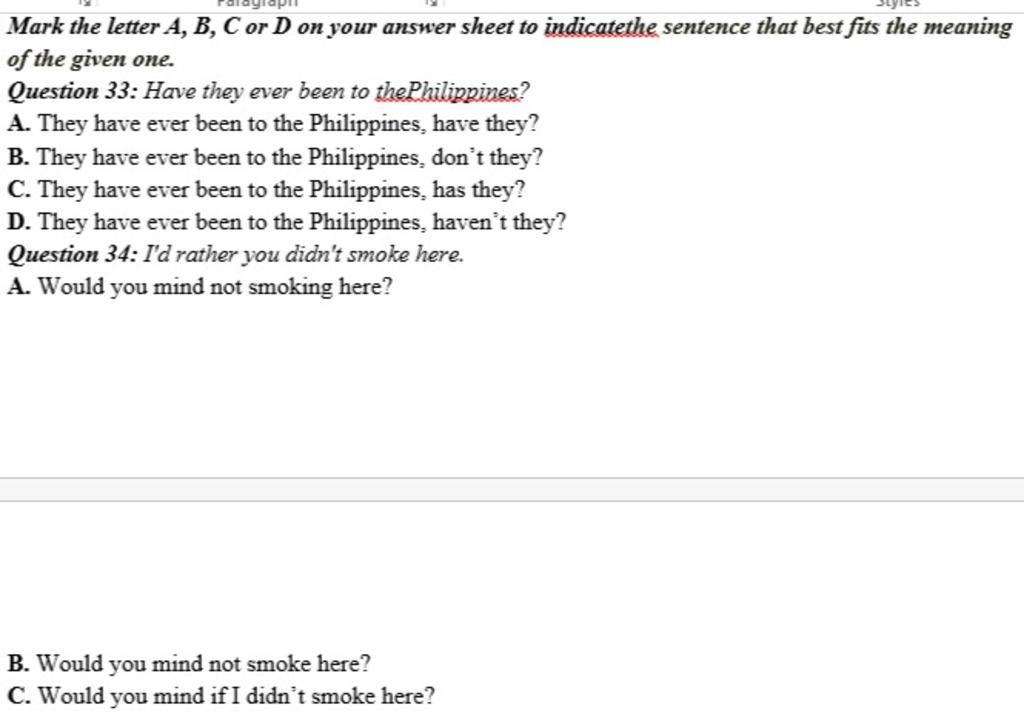Click the misspelled word 'indicatethe'
This screenshot has width=1024, height=719.
point(601,27)
